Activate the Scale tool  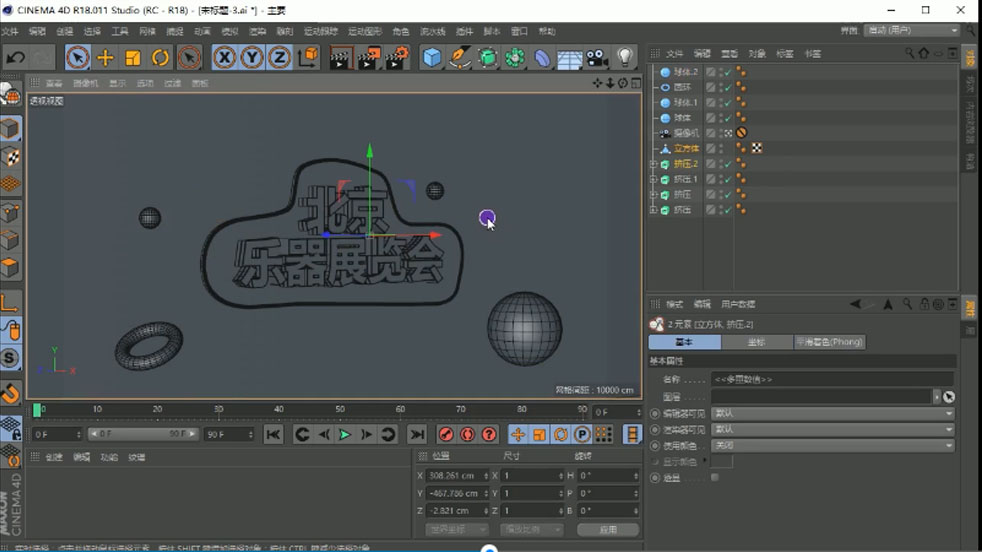pyautogui.click(x=133, y=58)
